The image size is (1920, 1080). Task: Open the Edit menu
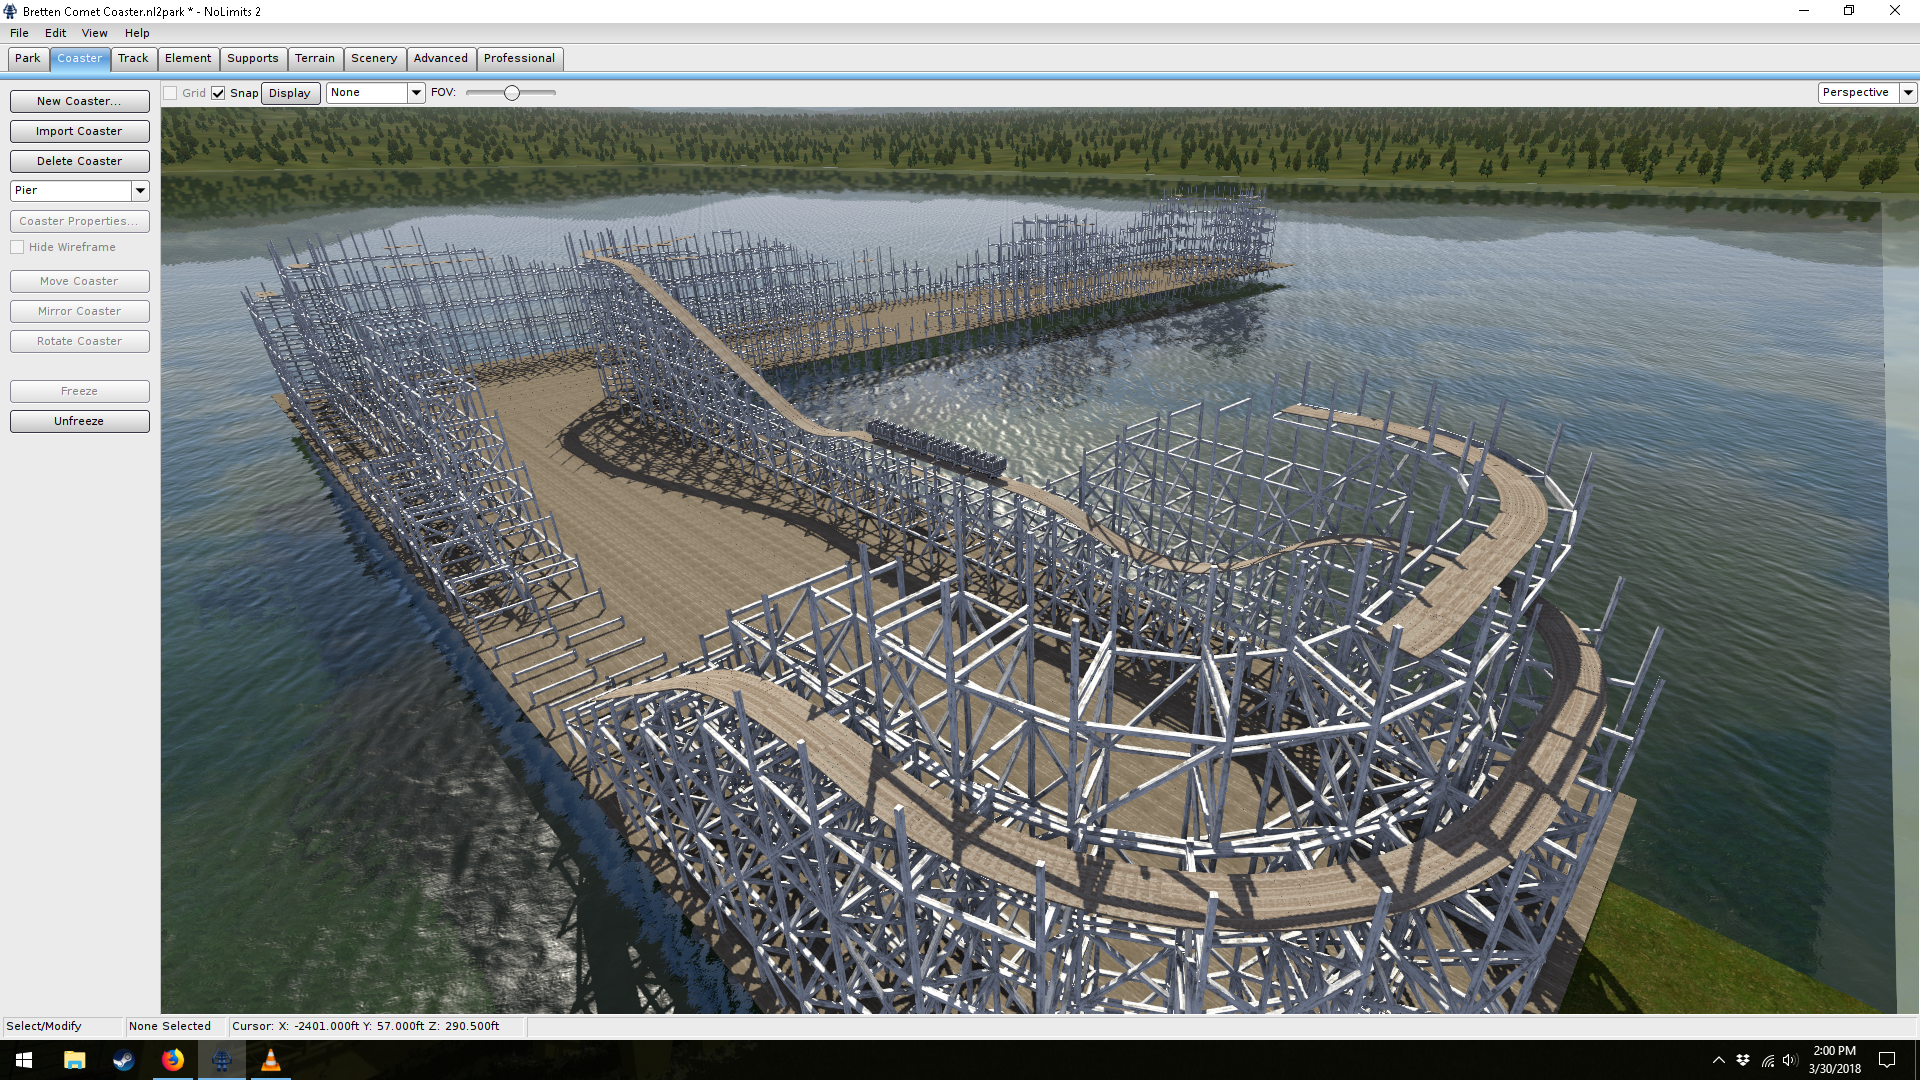coord(55,33)
